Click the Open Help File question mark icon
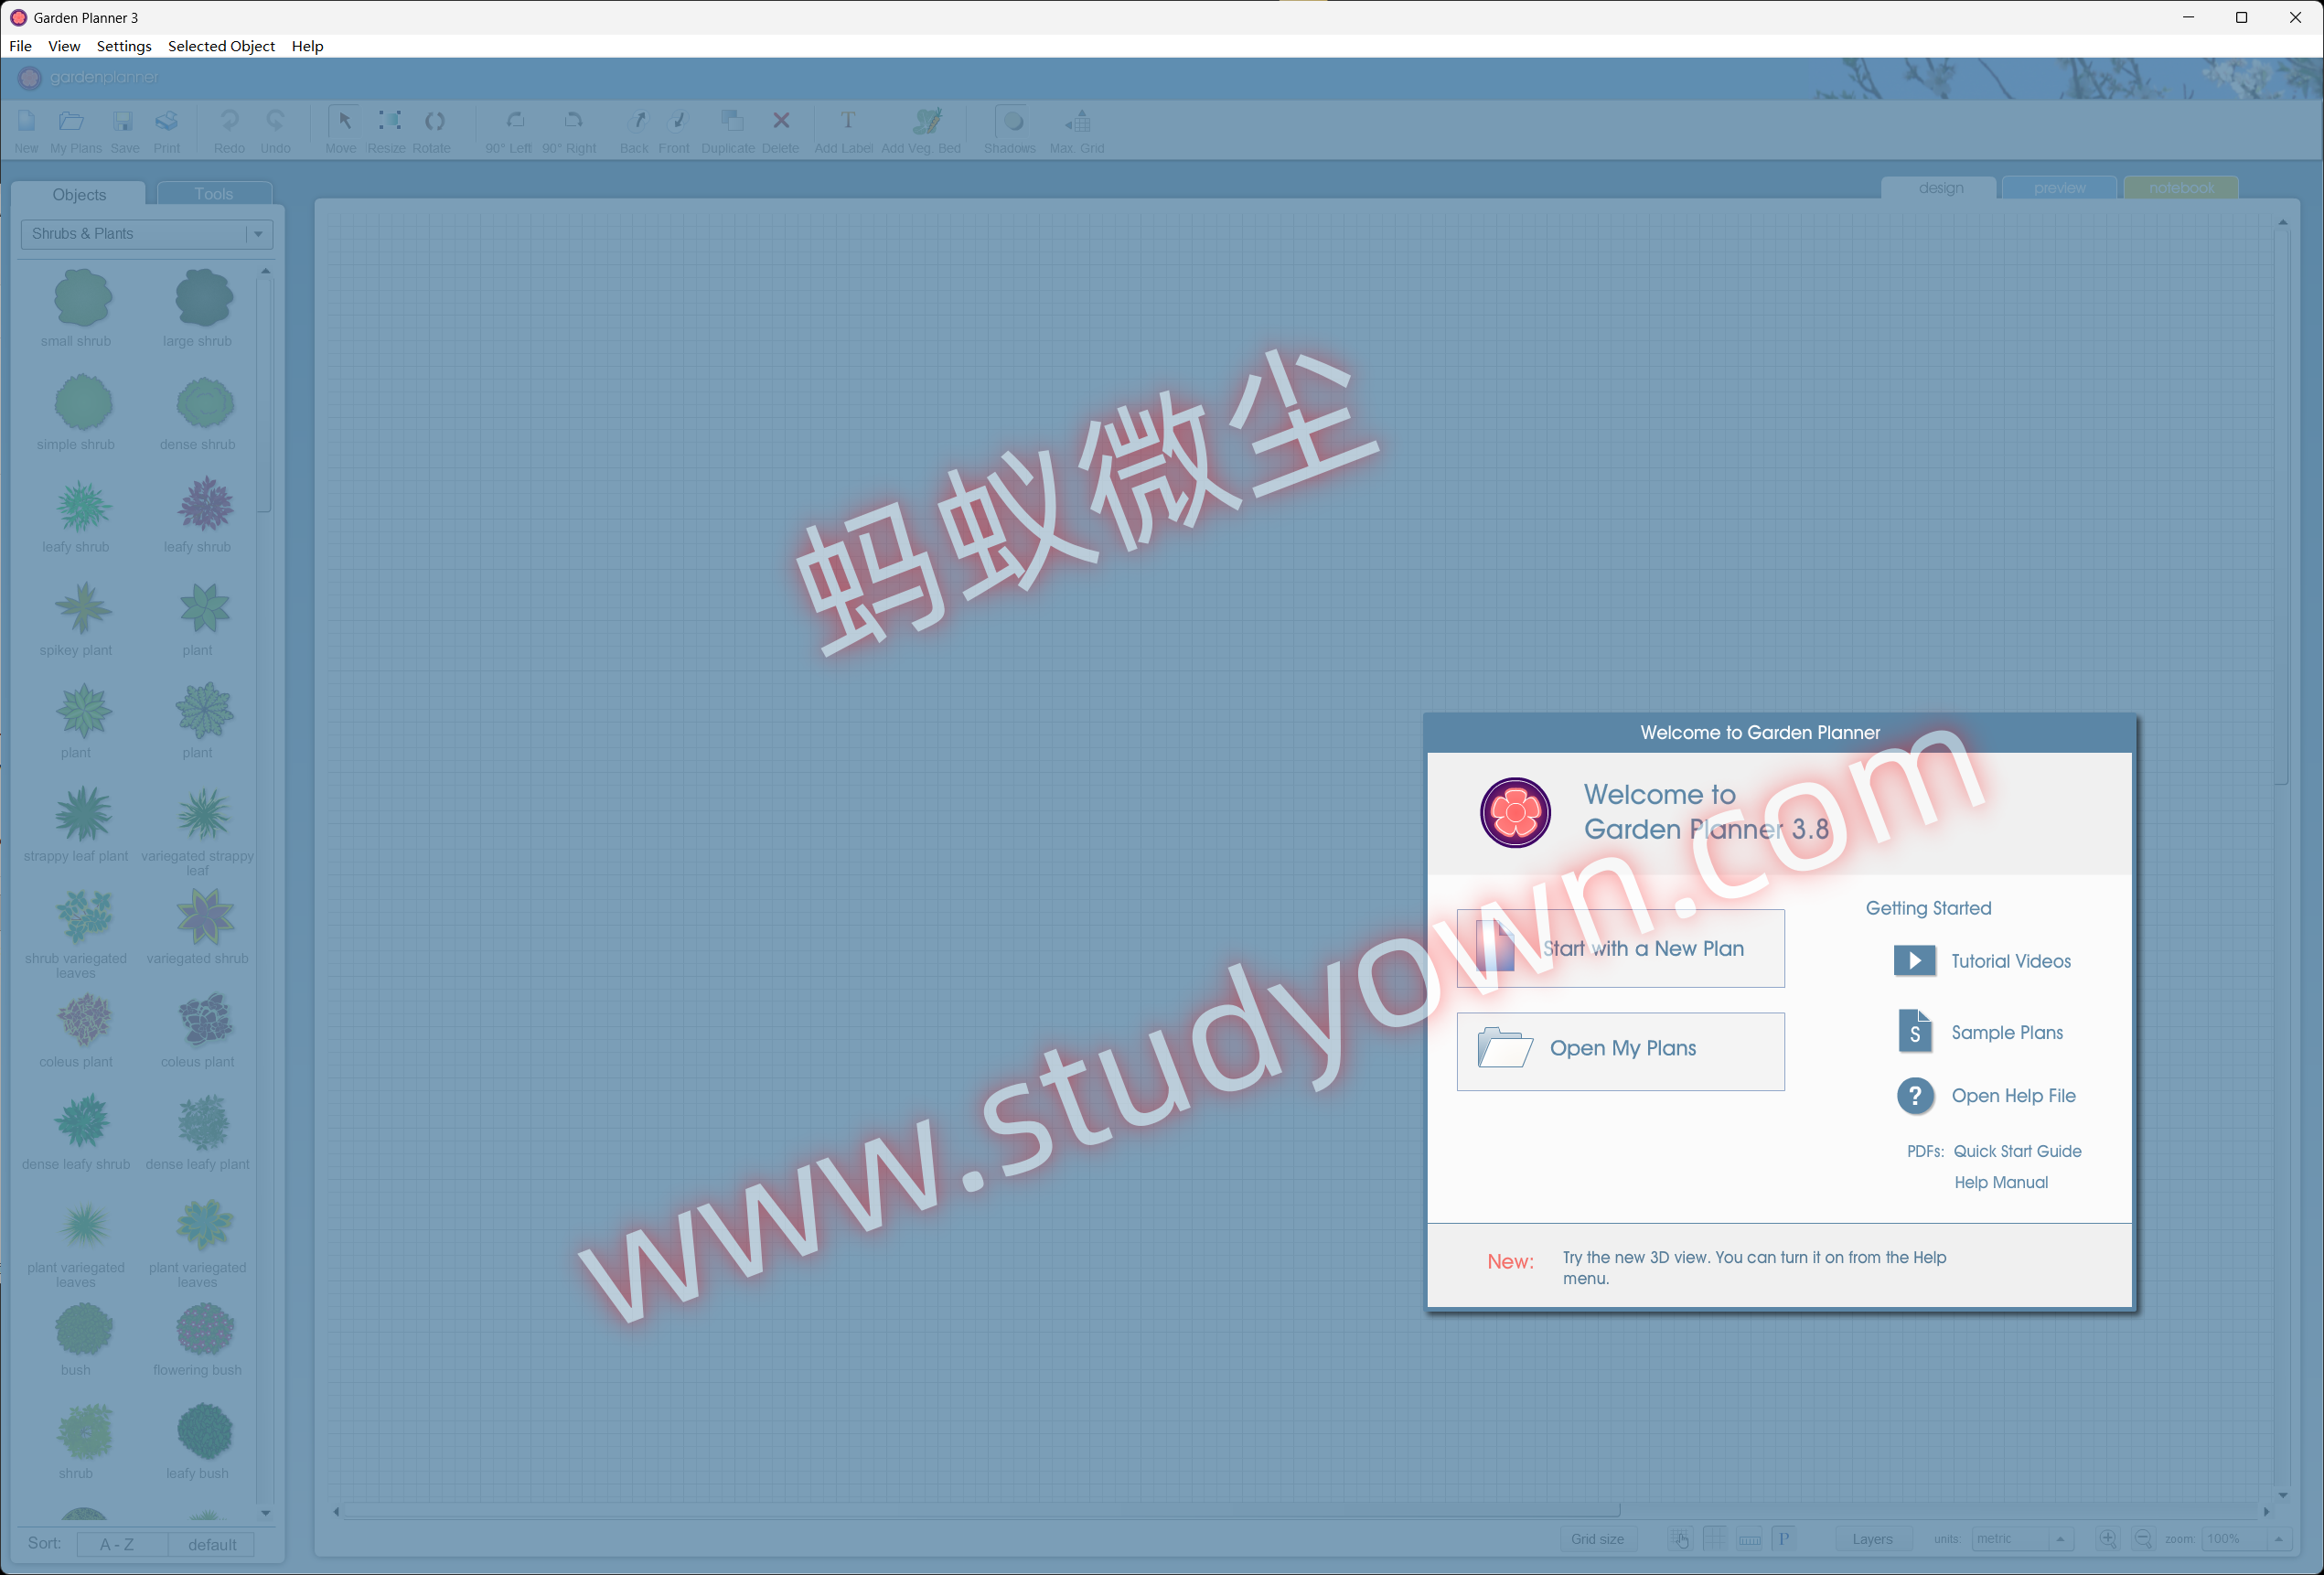The height and width of the screenshot is (1575, 2324). (1914, 1095)
